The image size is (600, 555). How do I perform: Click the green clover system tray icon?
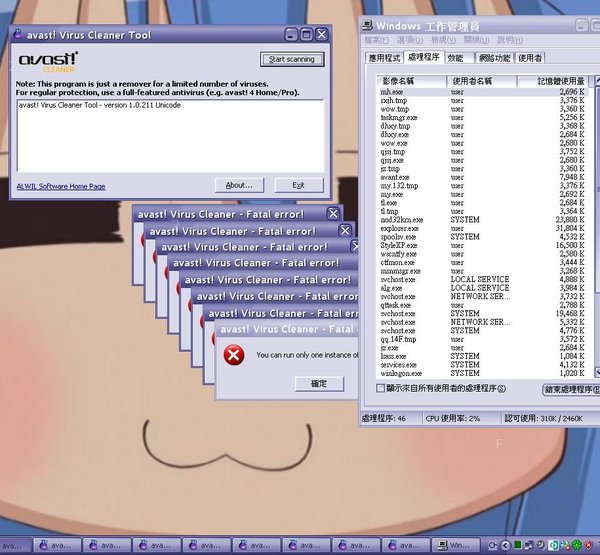coord(576,545)
